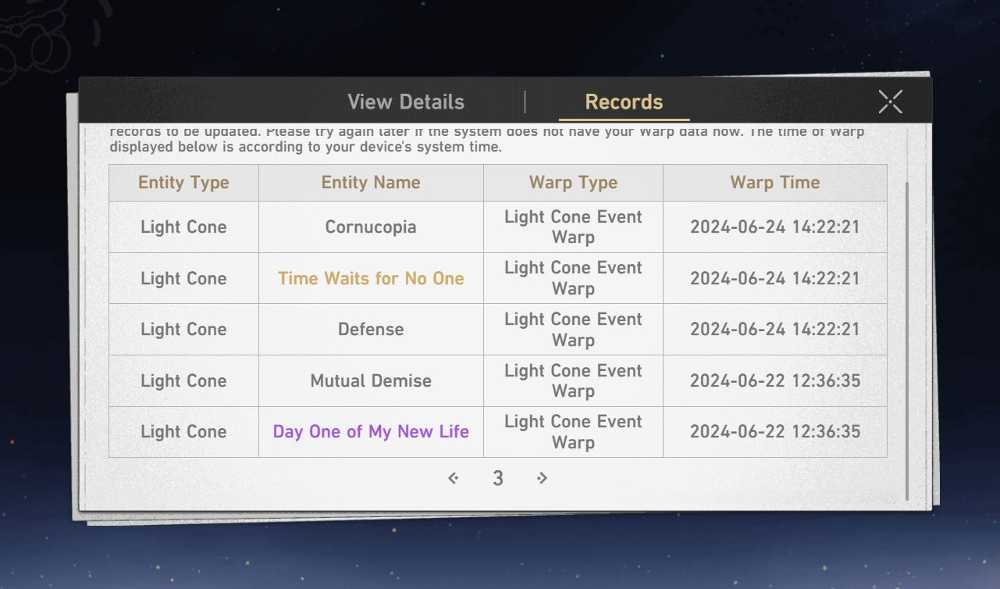Go to the next records page
This screenshot has width=1000, height=589.
[541, 478]
